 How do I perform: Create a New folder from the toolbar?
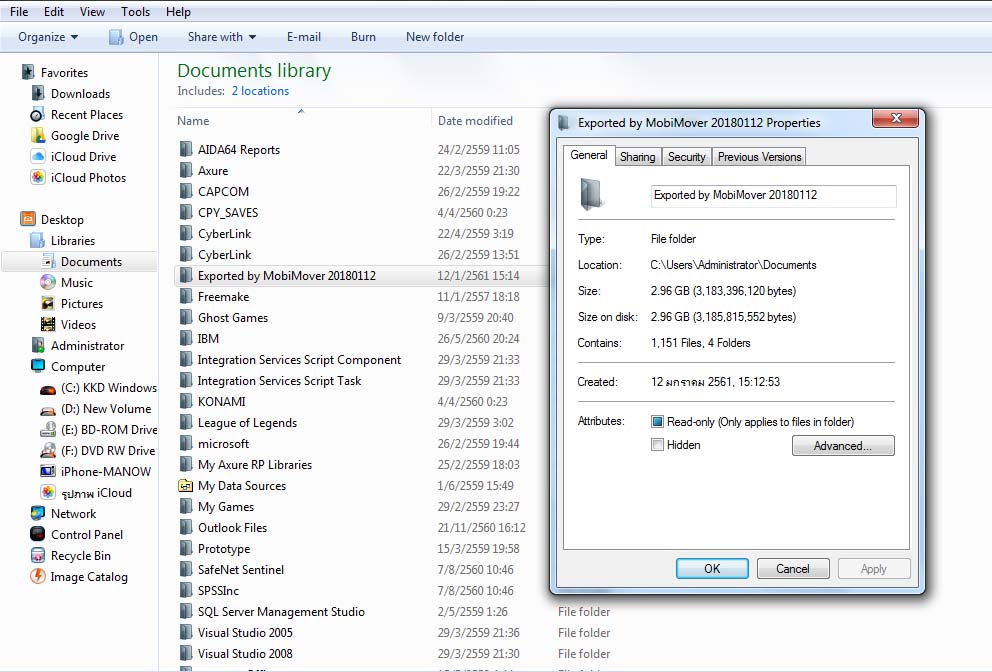pyautogui.click(x=434, y=37)
